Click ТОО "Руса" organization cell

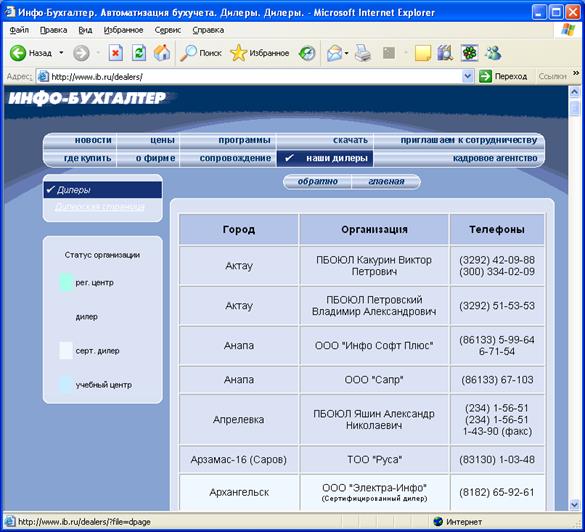click(374, 460)
